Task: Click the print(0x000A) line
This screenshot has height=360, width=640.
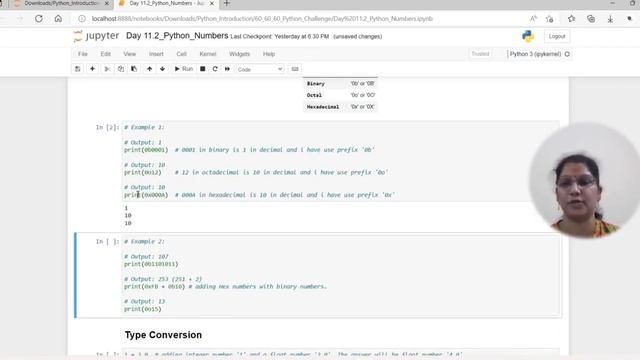Action: [146, 195]
